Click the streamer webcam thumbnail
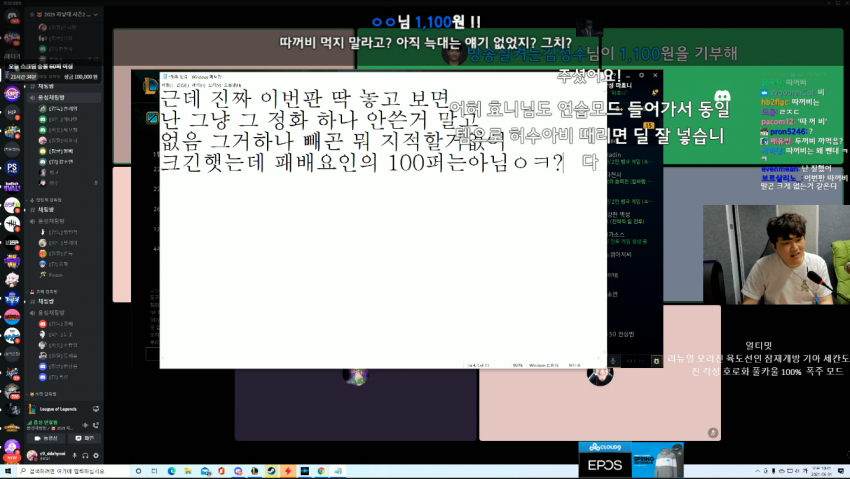This screenshot has width=850, height=479. [x=776, y=255]
